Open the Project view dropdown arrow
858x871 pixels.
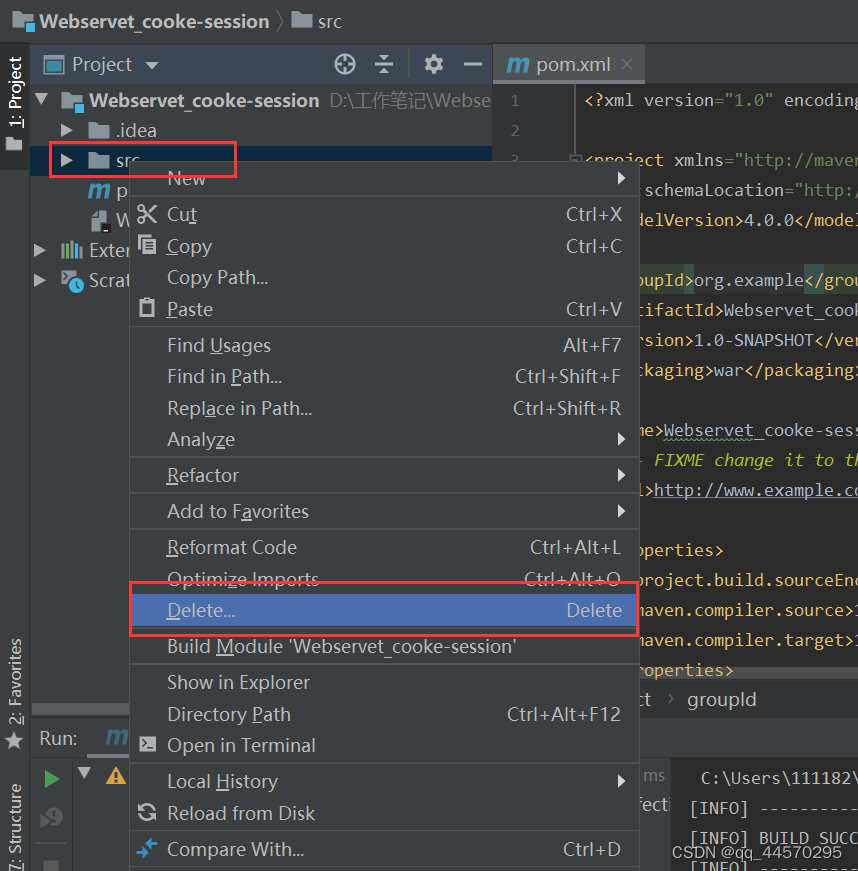pos(152,66)
